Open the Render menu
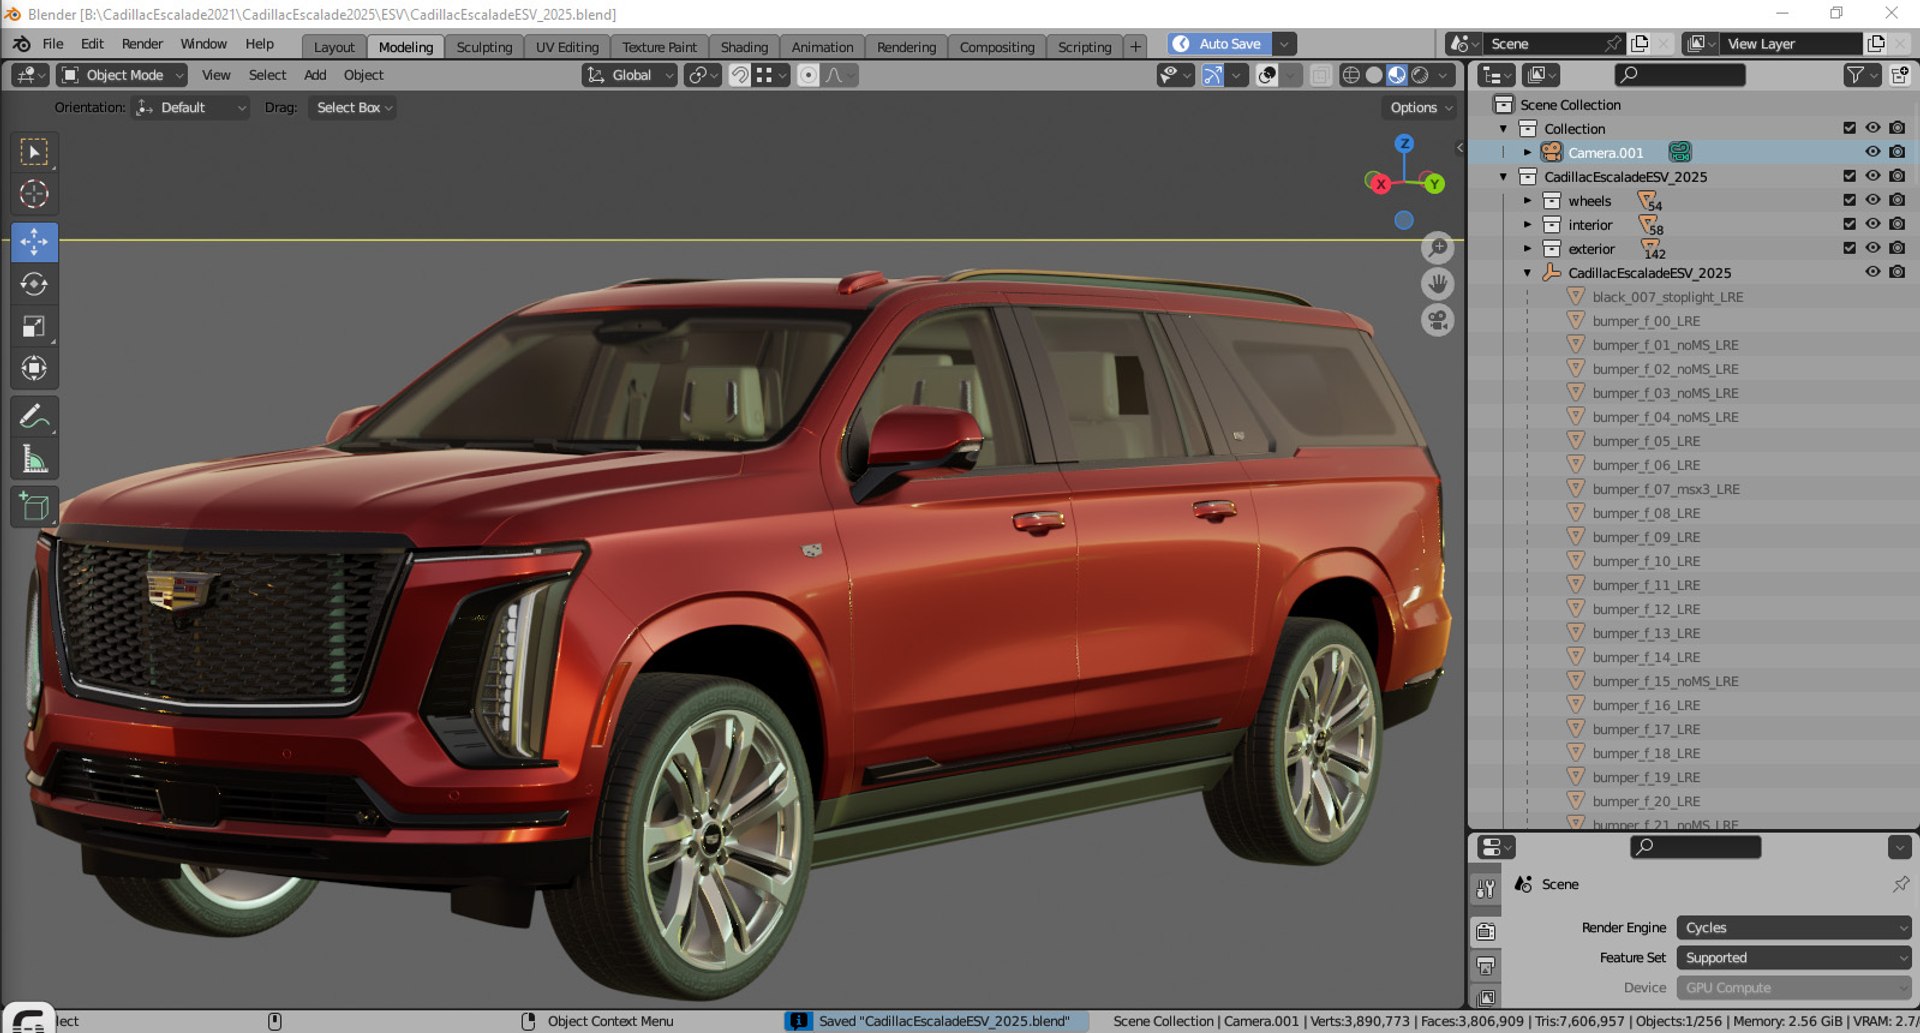Viewport: 1920px width, 1033px height. pyautogui.click(x=142, y=44)
